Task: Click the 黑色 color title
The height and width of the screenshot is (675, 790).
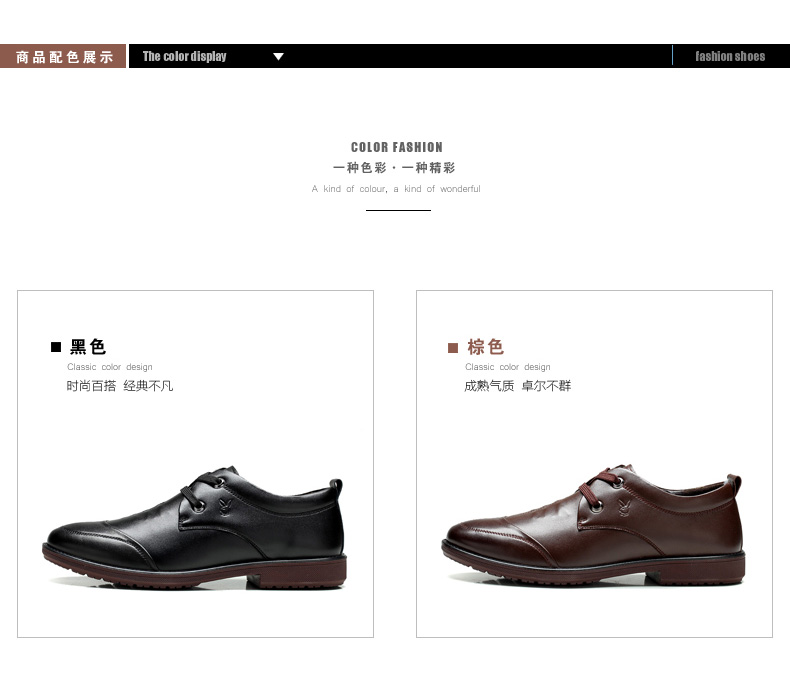Action: (x=88, y=347)
